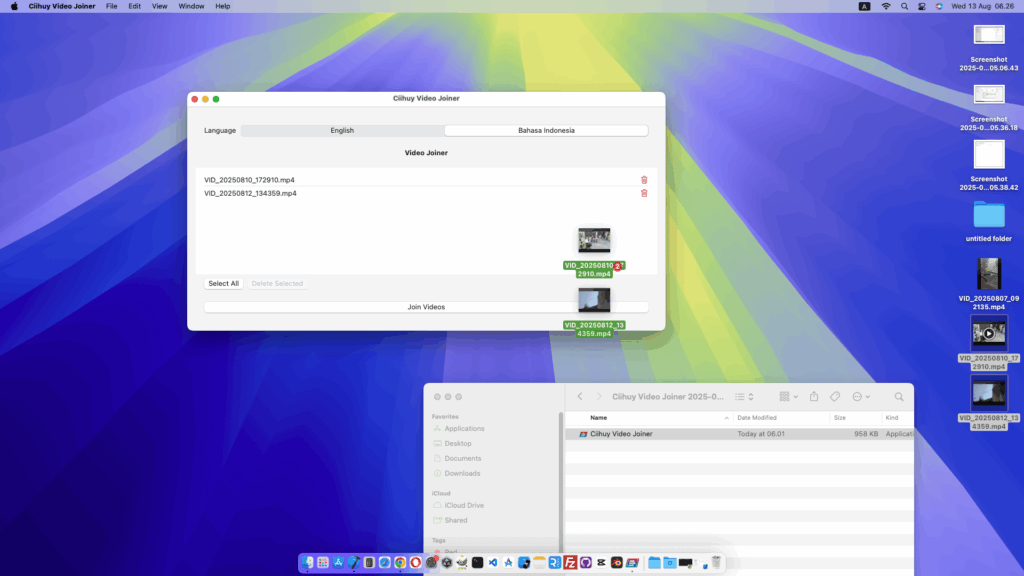This screenshot has width=1024, height=576.
Task: Open the Window menu
Action: point(191,7)
